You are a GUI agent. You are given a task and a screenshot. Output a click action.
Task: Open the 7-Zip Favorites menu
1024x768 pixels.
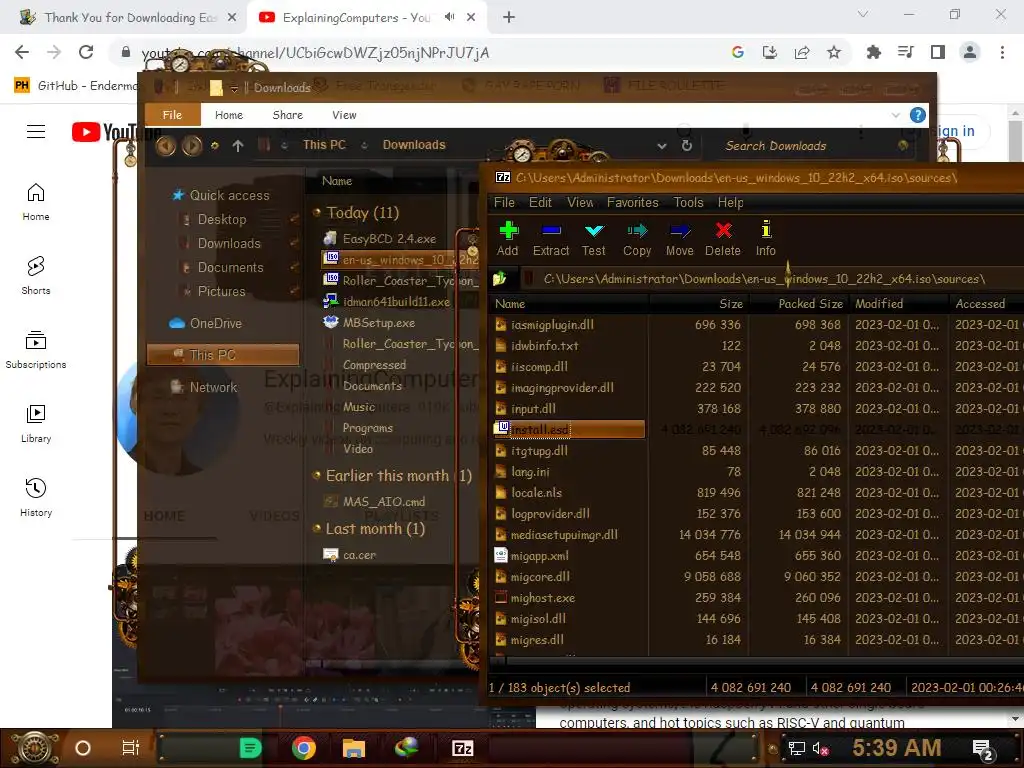tap(632, 202)
